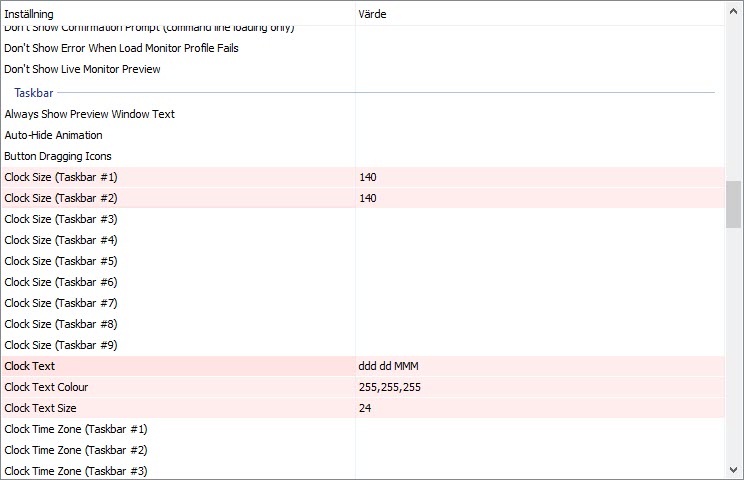Select Clock Size (Taskbar #5) setting
This screenshot has height=480, width=744.
61,261
